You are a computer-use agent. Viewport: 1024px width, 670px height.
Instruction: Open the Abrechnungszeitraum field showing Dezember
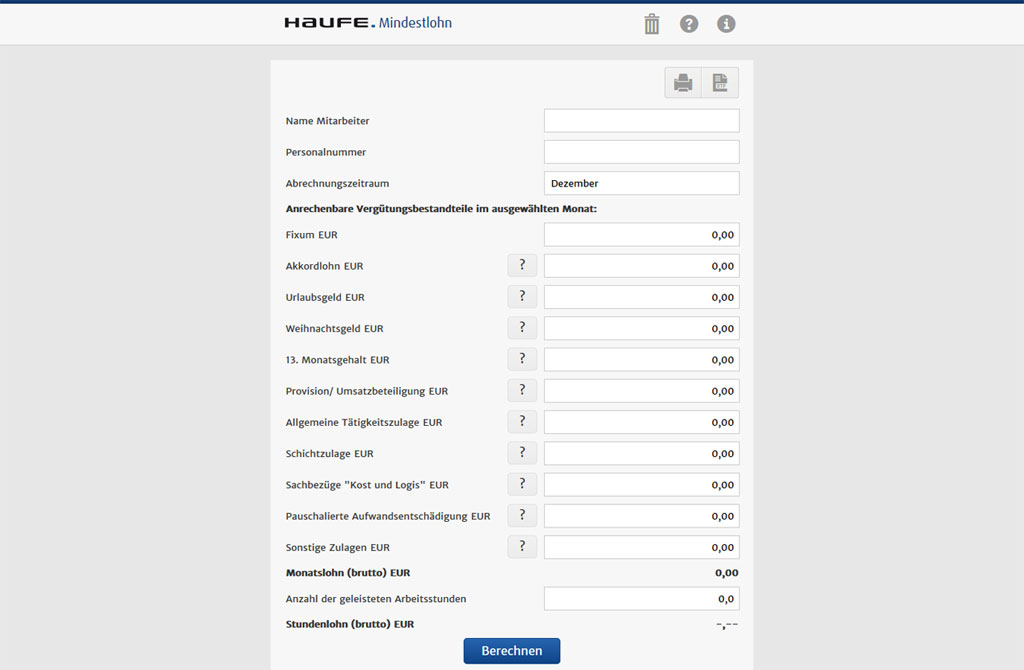641,183
